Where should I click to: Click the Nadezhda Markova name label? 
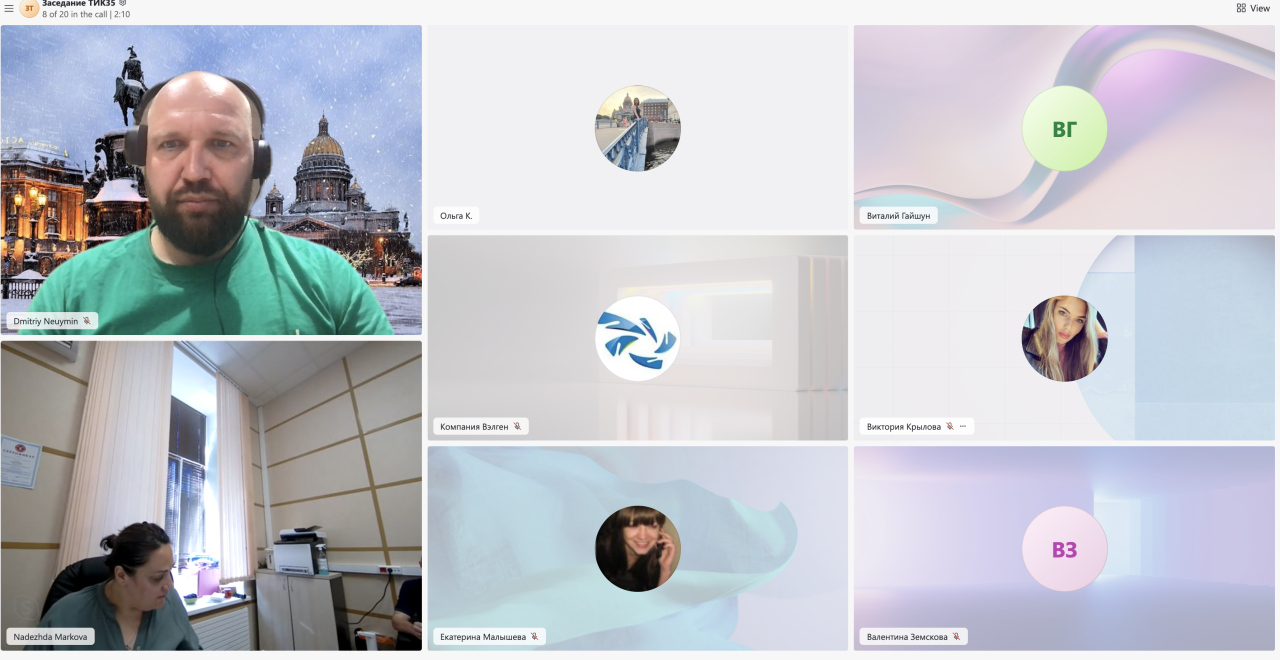pyautogui.click(x=50, y=636)
